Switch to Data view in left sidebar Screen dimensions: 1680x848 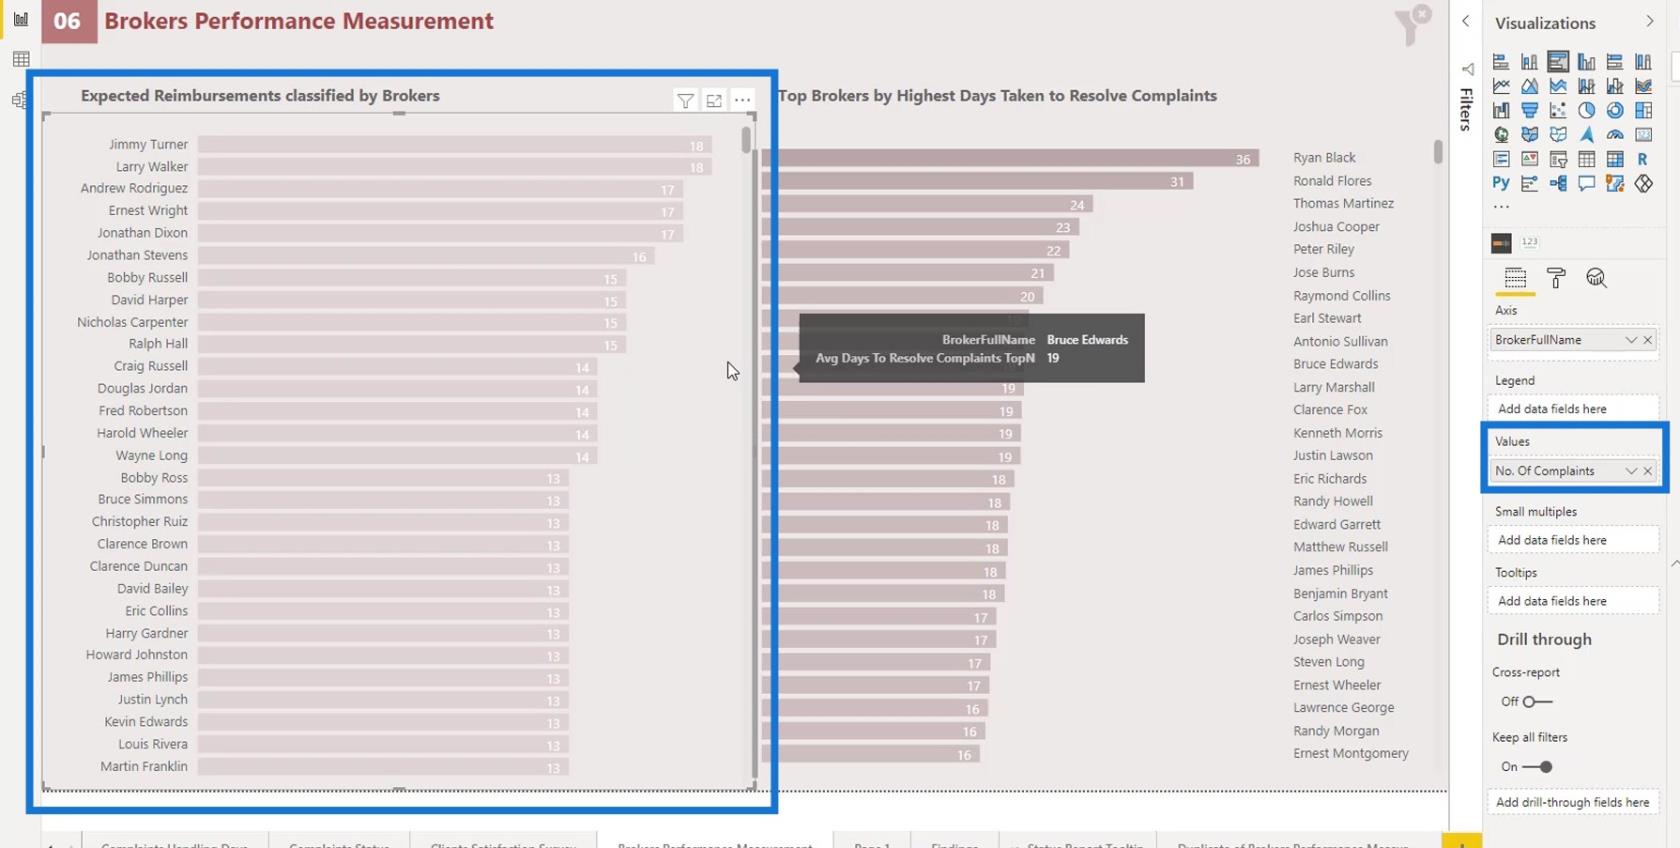pyautogui.click(x=21, y=60)
